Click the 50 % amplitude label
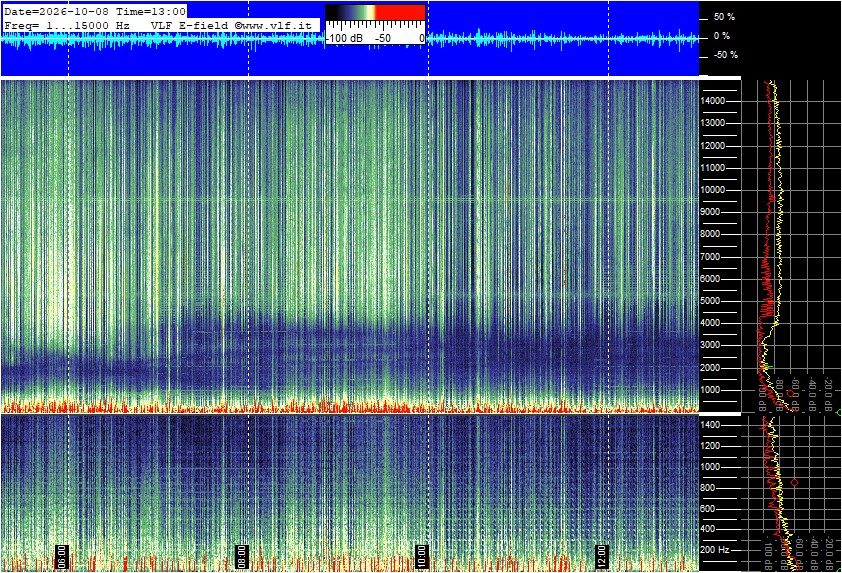 tap(724, 17)
